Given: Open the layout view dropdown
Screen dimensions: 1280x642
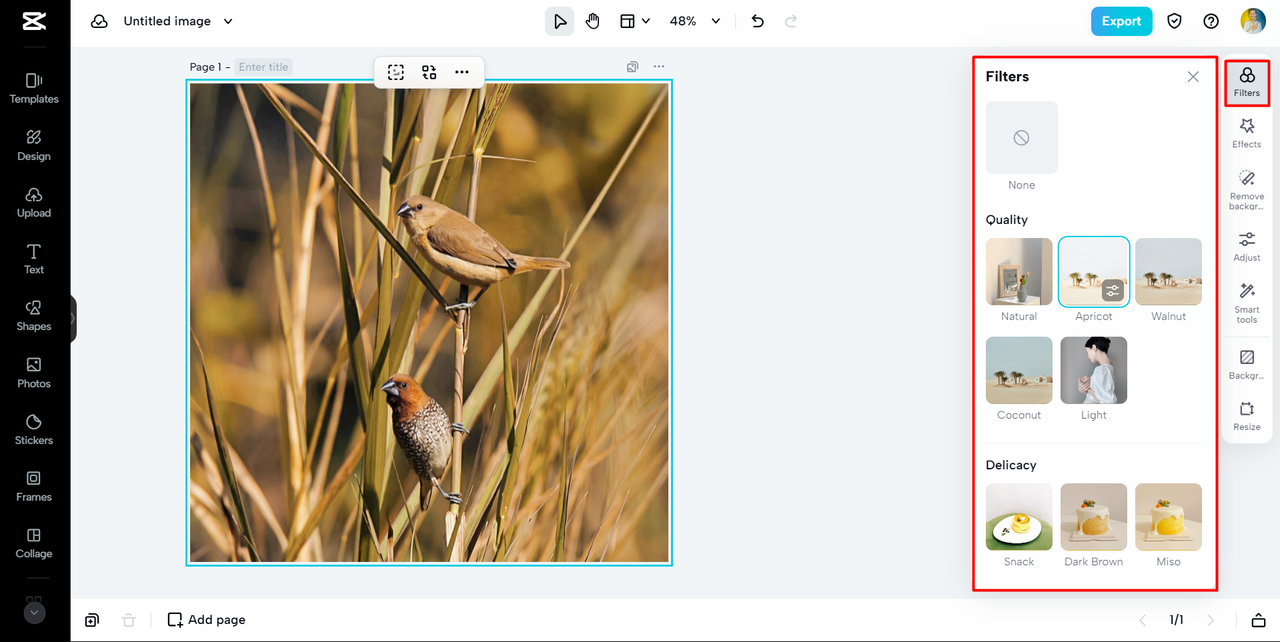Looking at the screenshot, I should (634, 21).
